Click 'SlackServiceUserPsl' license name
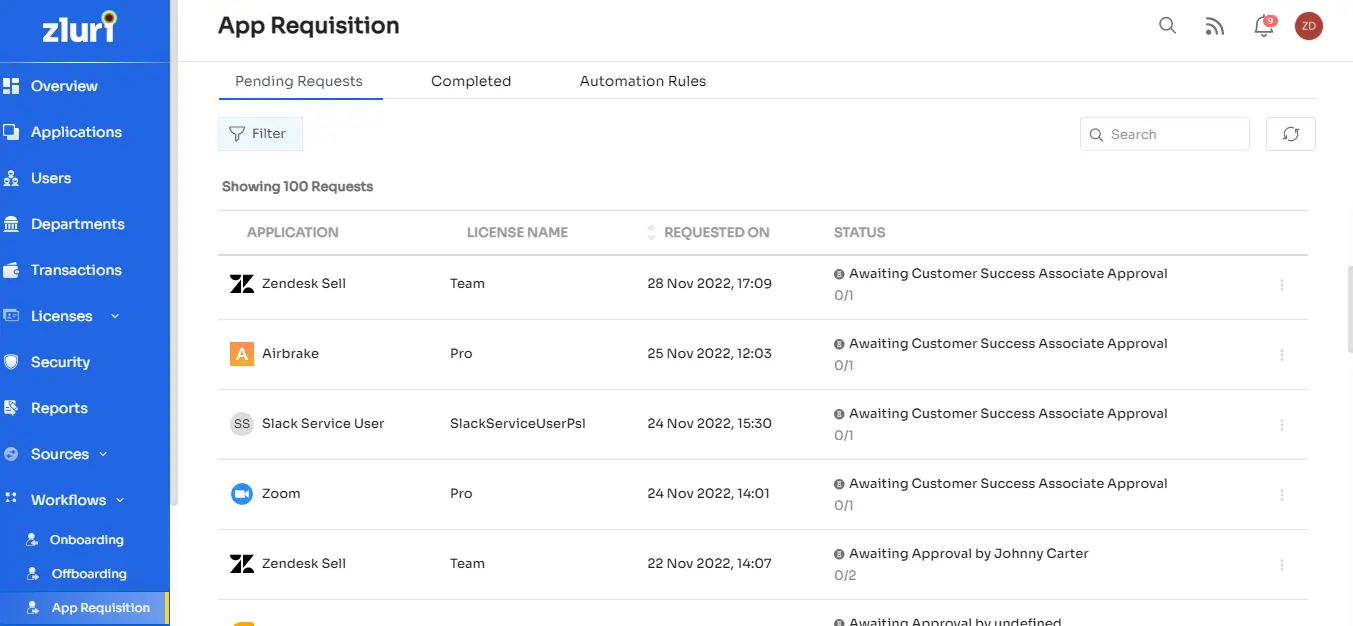The height and width of the screenshot is (626, 1353). click(x=518, y=424)
